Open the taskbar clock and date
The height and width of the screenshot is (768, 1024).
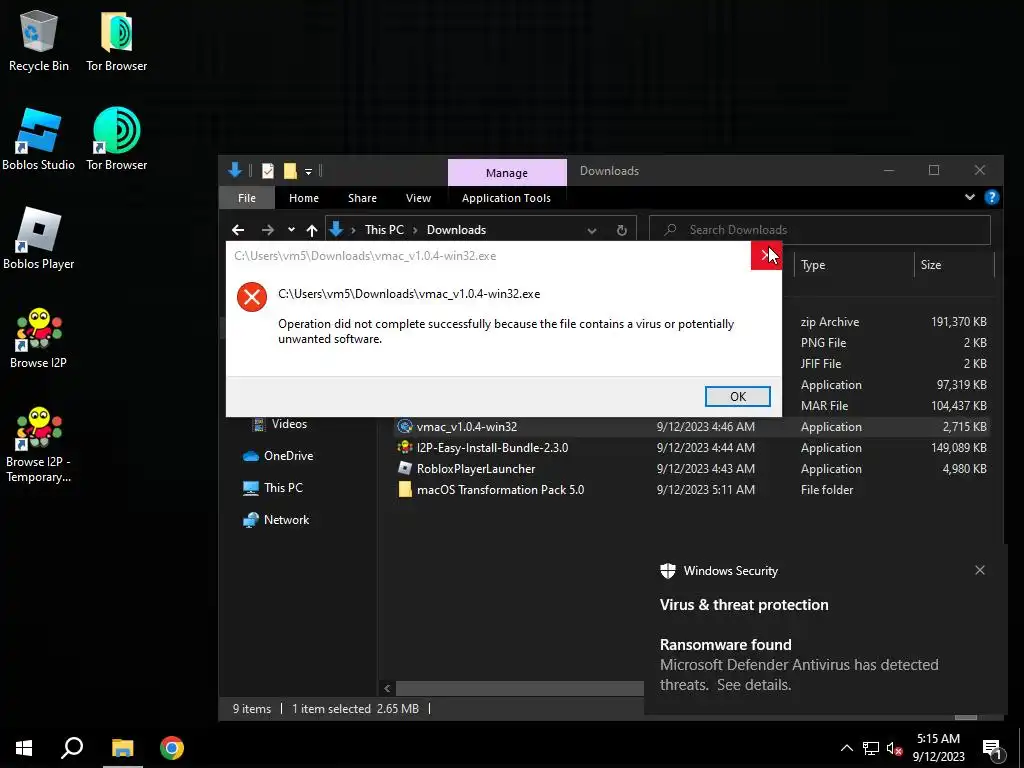pyautogui.click(x=938, y=748)
